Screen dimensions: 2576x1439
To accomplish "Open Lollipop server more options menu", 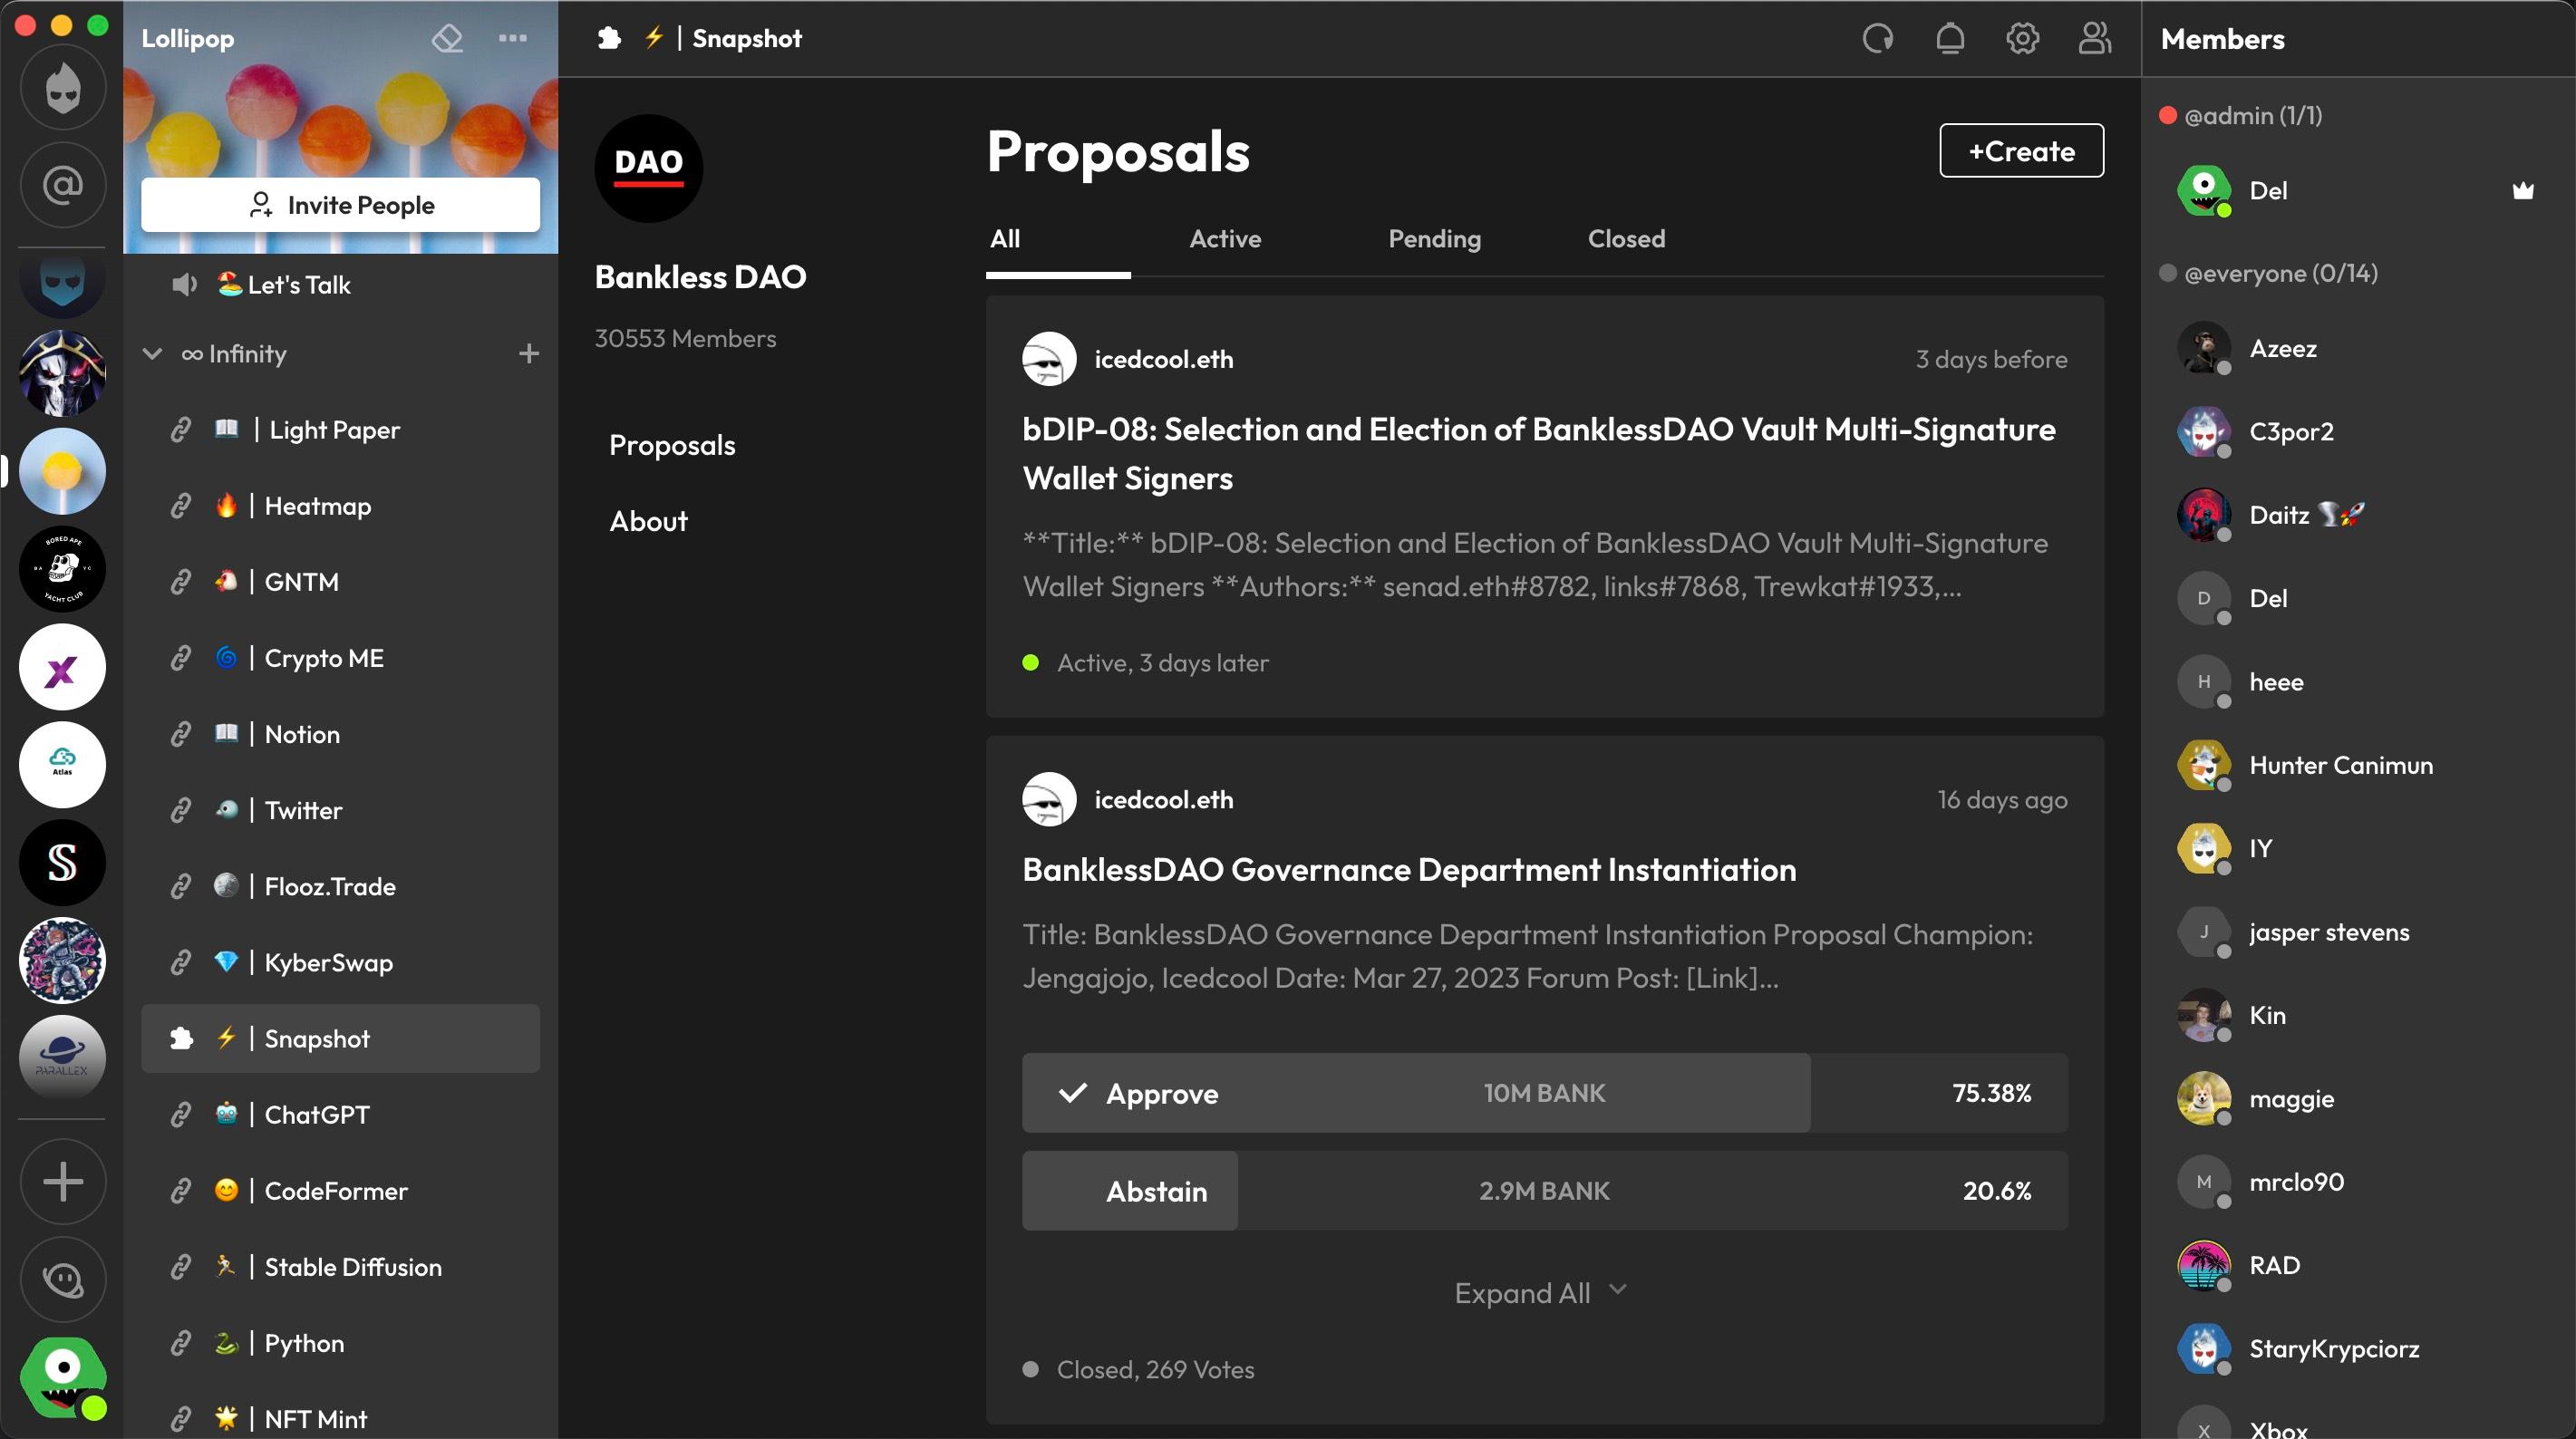I will (513, 38).
